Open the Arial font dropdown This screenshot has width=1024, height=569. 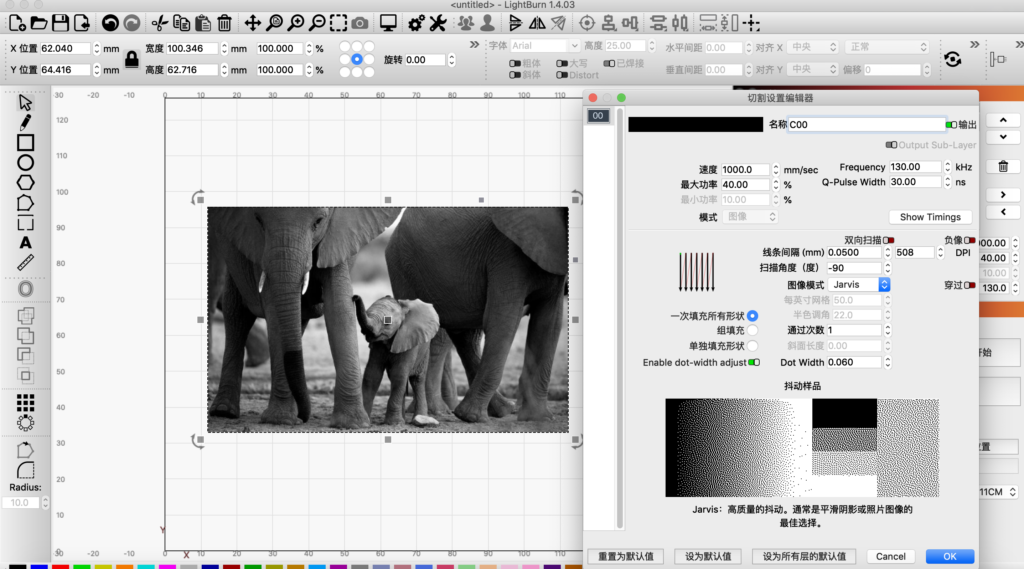(x=544, y=46)
